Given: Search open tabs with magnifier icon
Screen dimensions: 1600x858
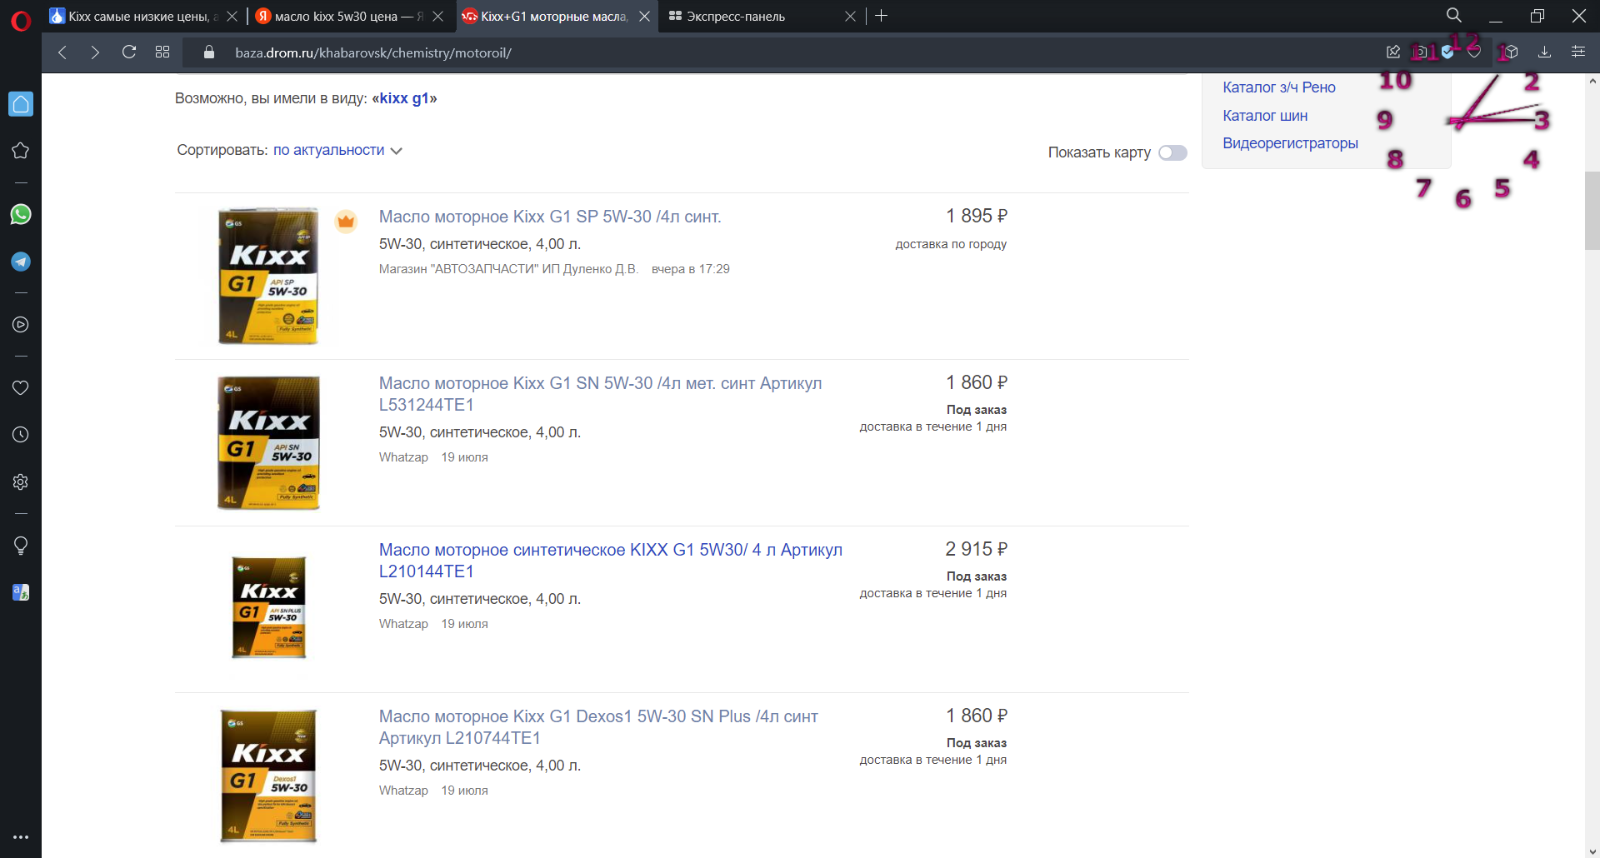Looking at the screenshot, I should click(1454, 16).
